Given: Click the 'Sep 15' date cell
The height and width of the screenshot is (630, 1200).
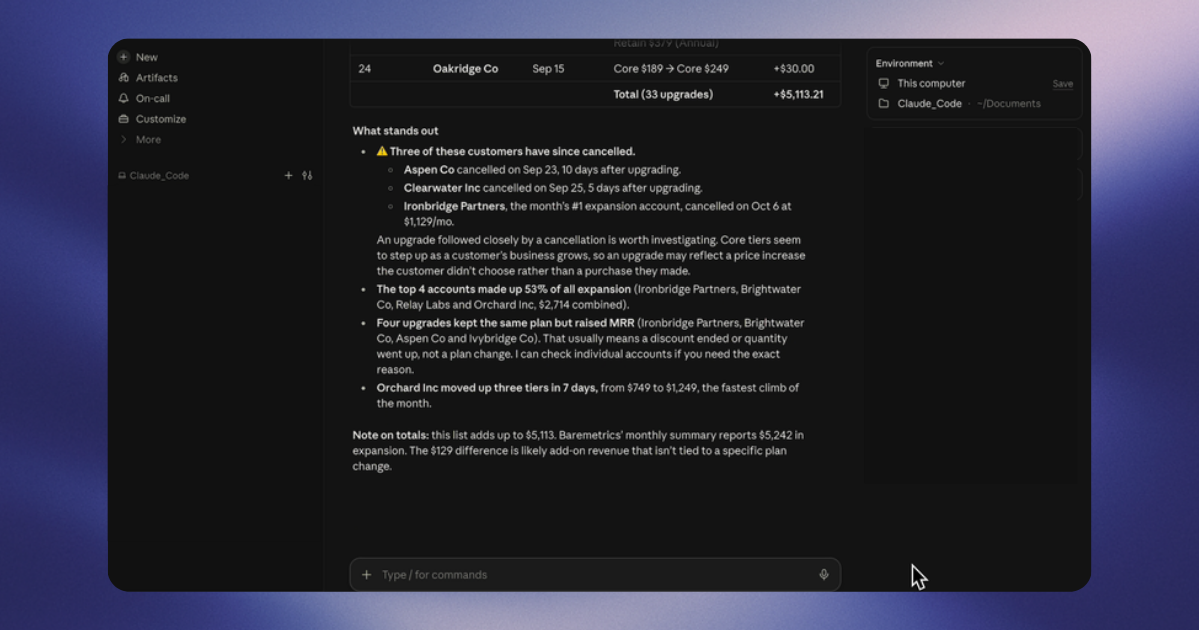Looking at the screenshot, I should [548, 69].
